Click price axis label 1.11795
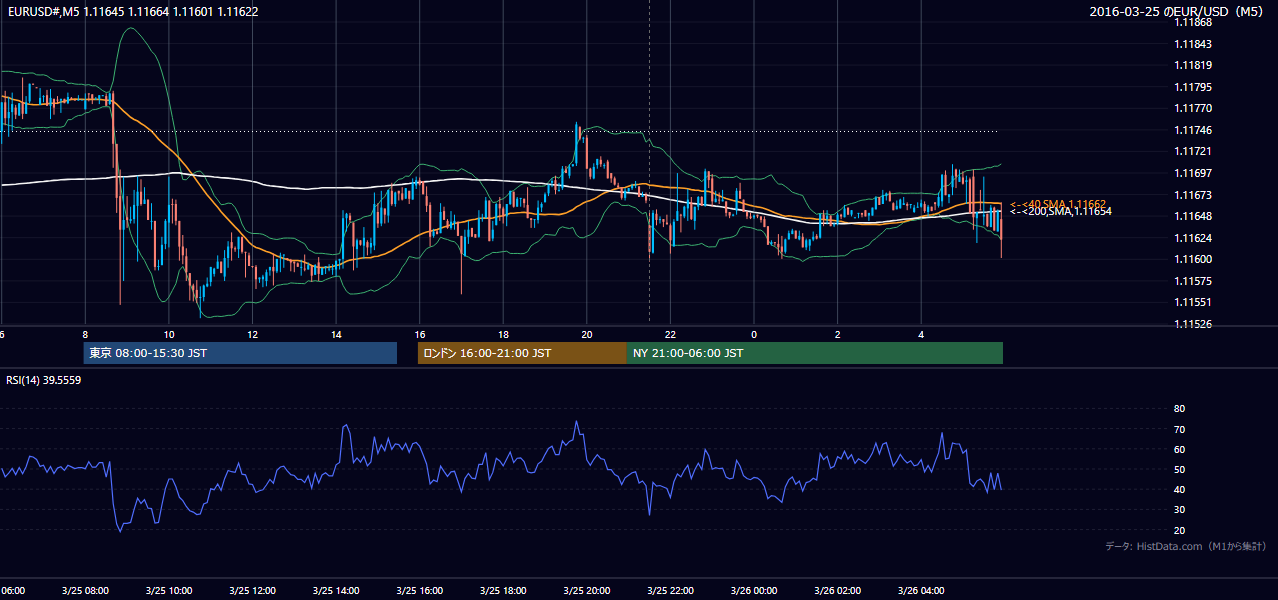1278x600 pixels. click(1192, 88)
